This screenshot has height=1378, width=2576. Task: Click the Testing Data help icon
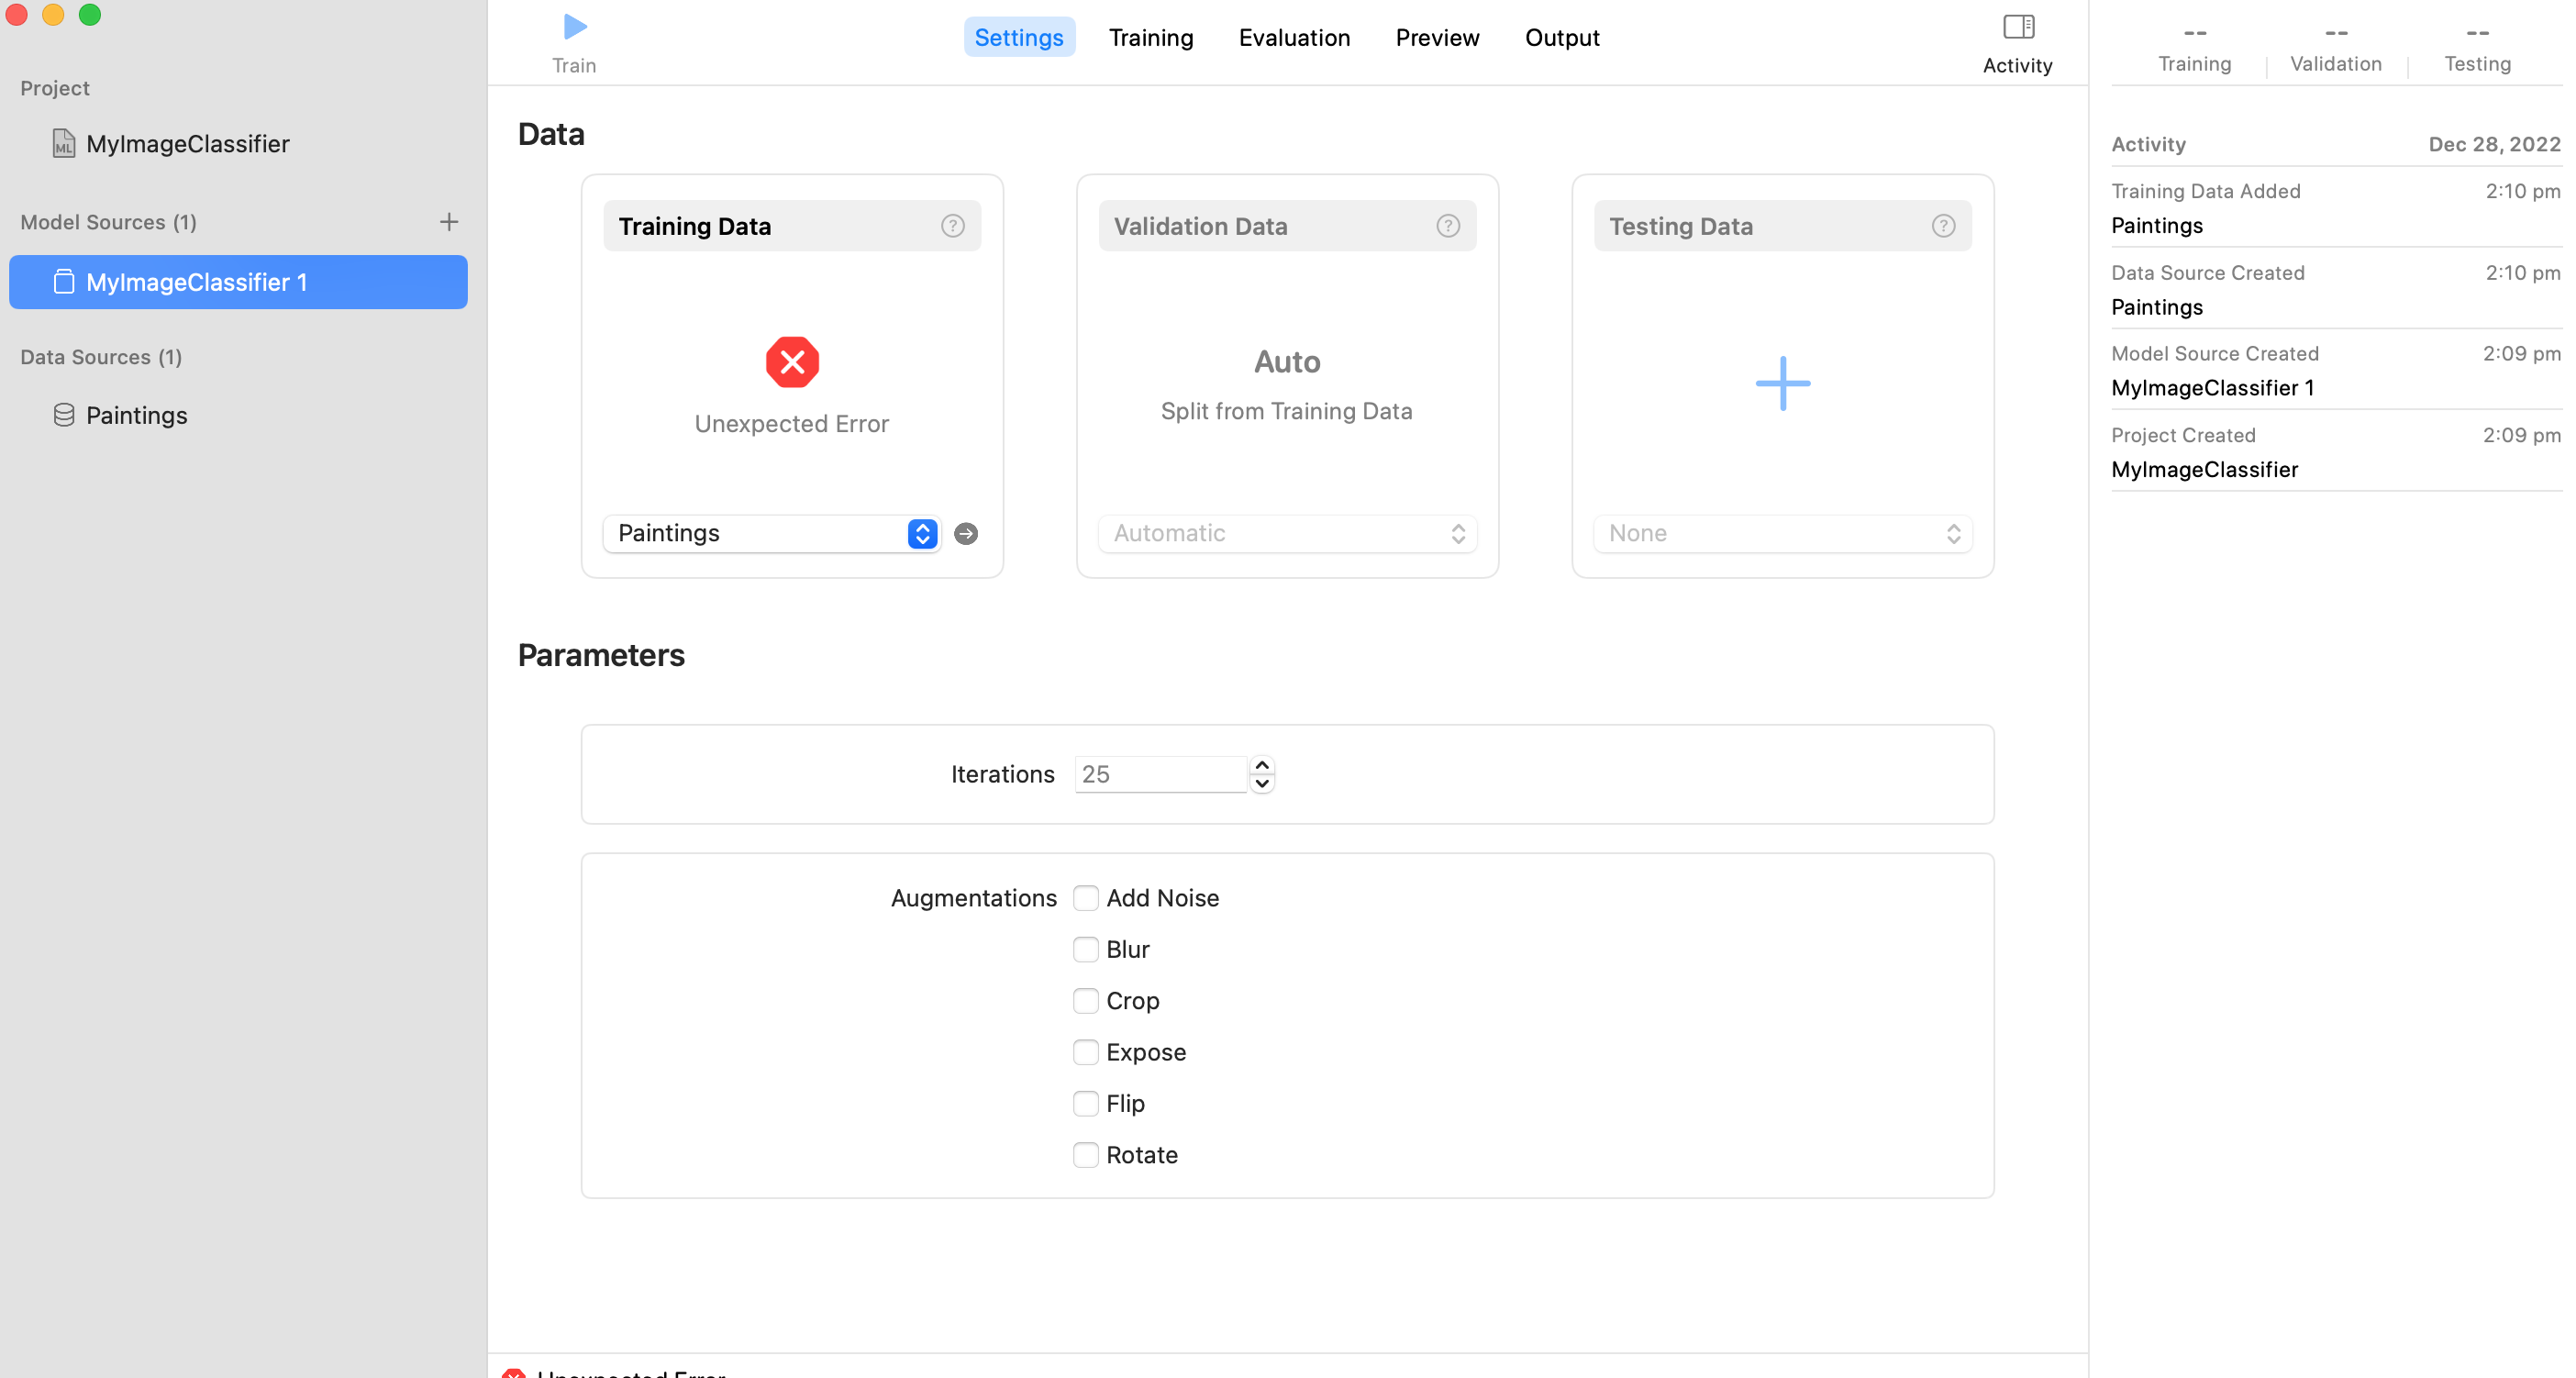tap(1942, 226)
